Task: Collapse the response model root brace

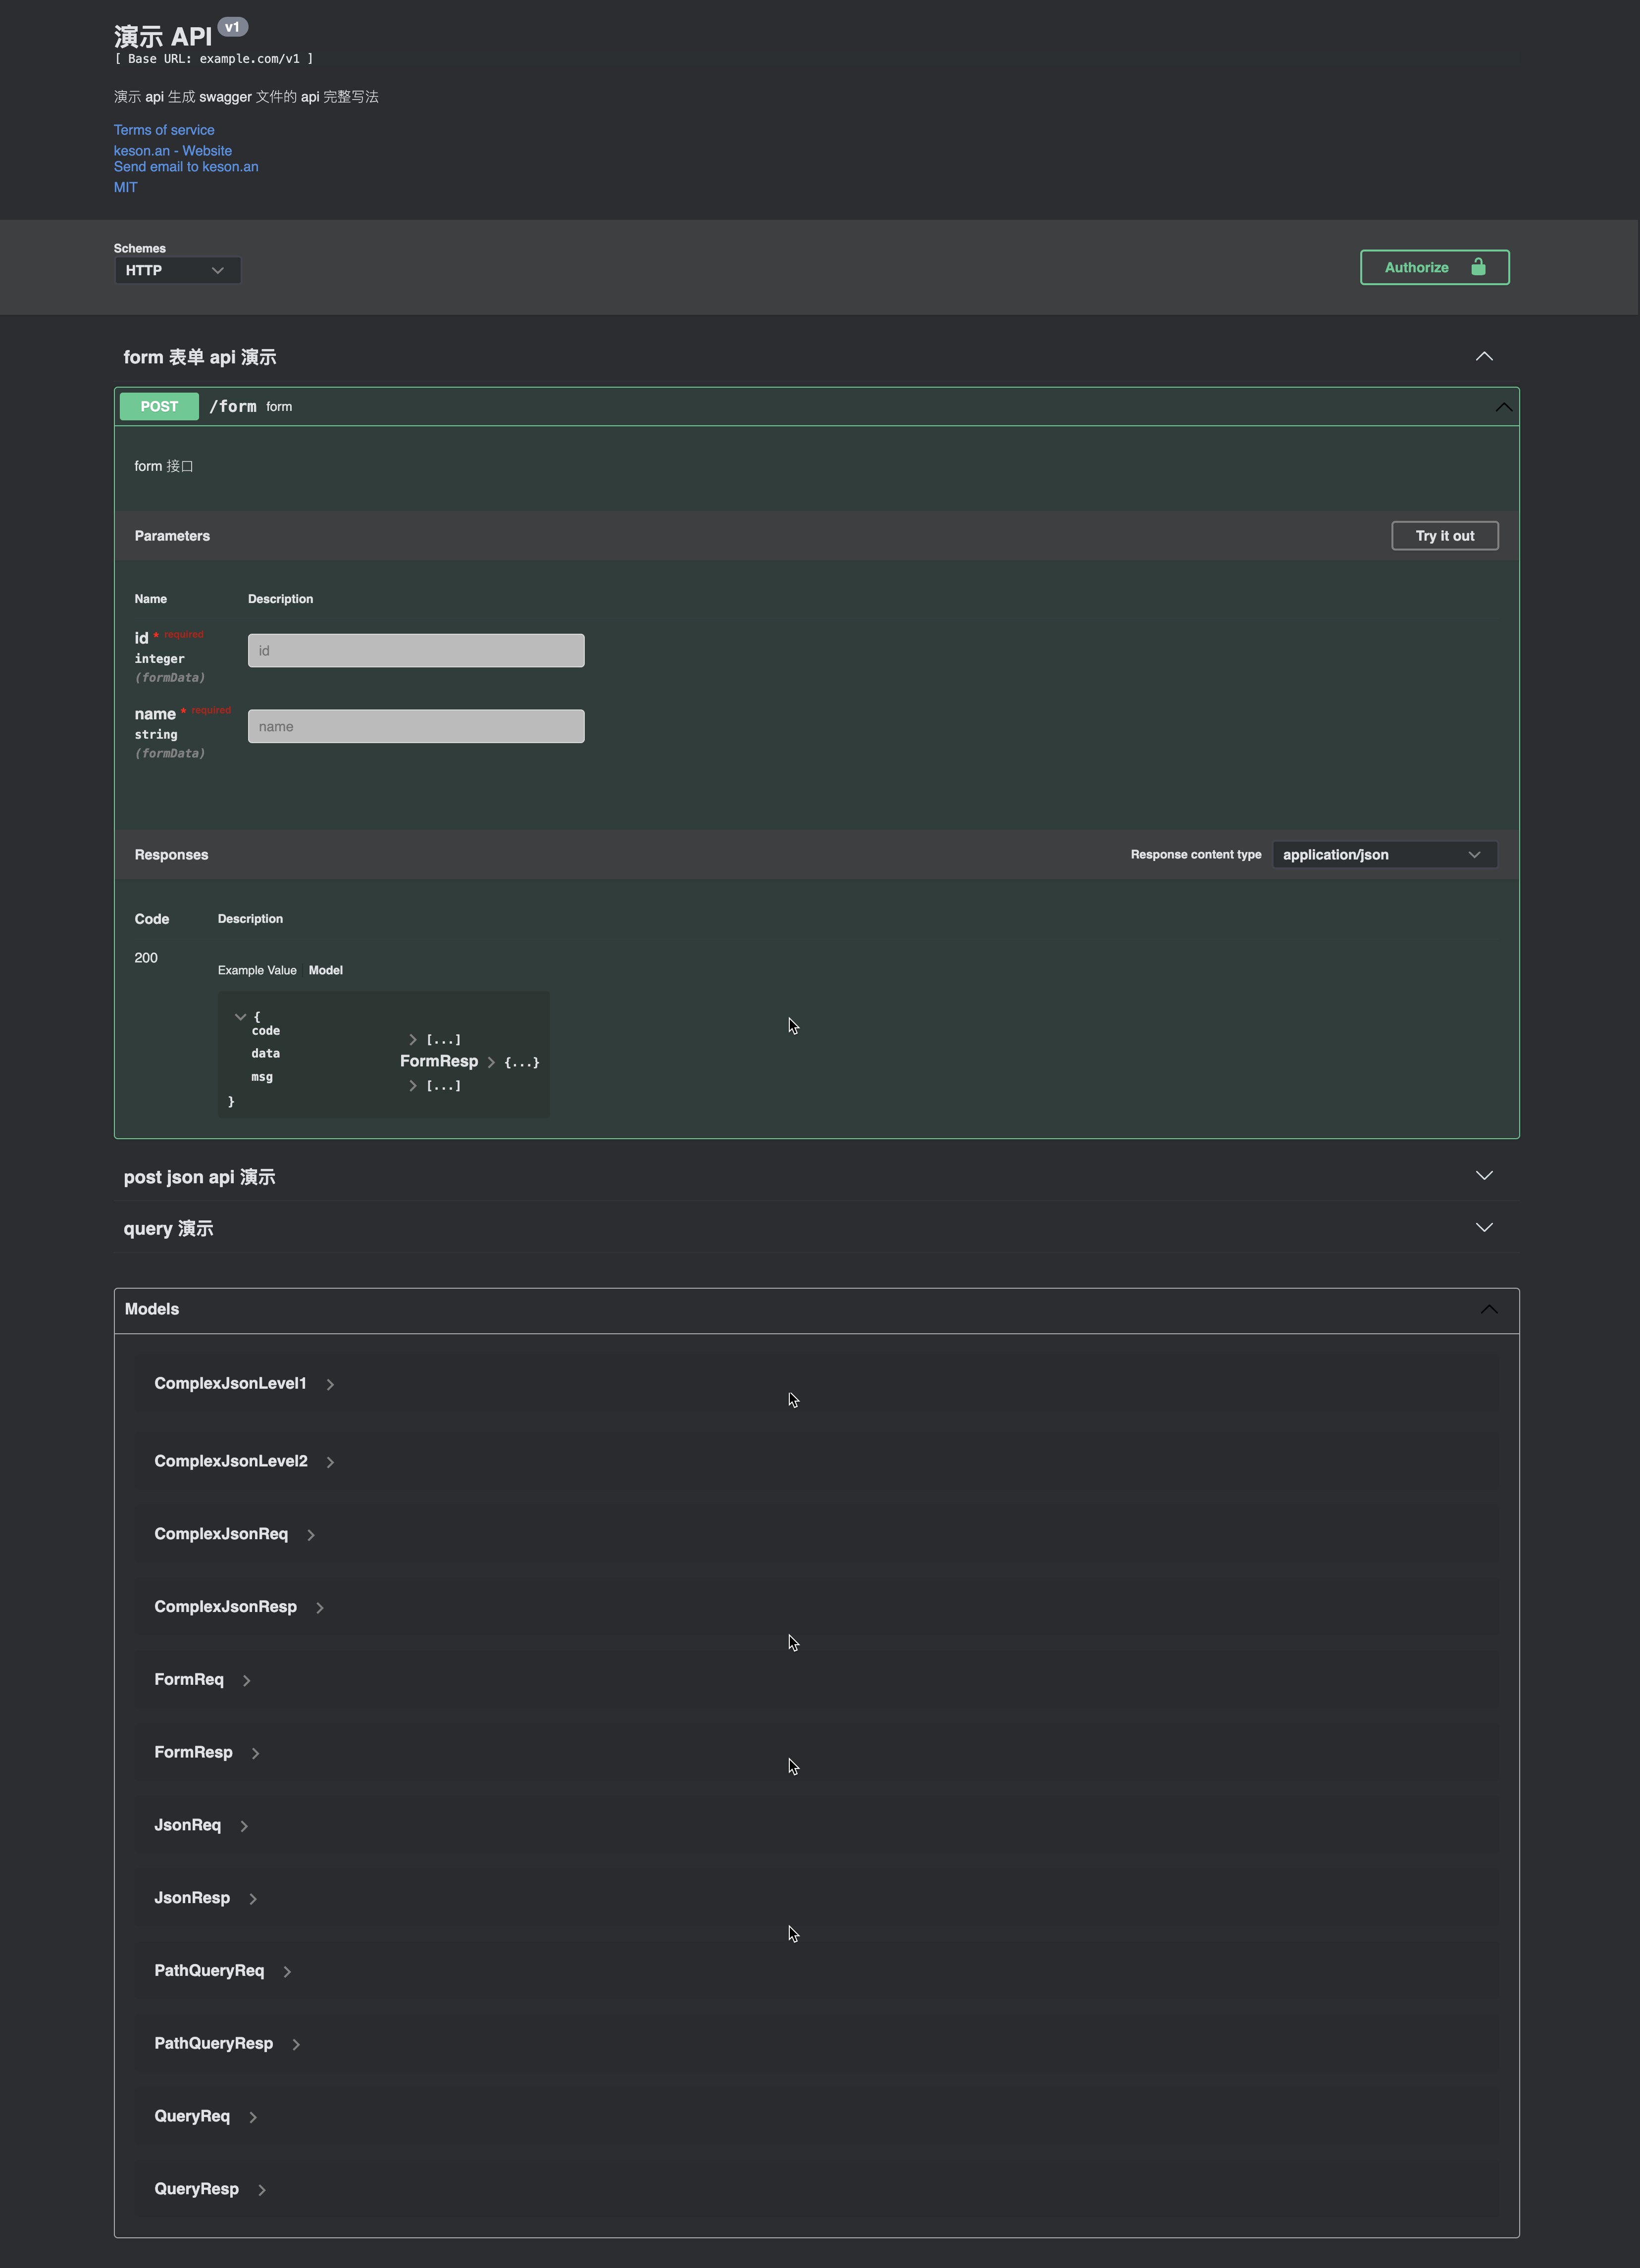Action: tap(240, 1017)
